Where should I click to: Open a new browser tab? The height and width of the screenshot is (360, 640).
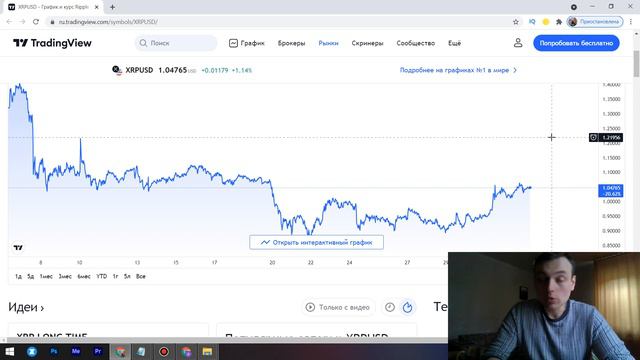(x=112, y=7)
